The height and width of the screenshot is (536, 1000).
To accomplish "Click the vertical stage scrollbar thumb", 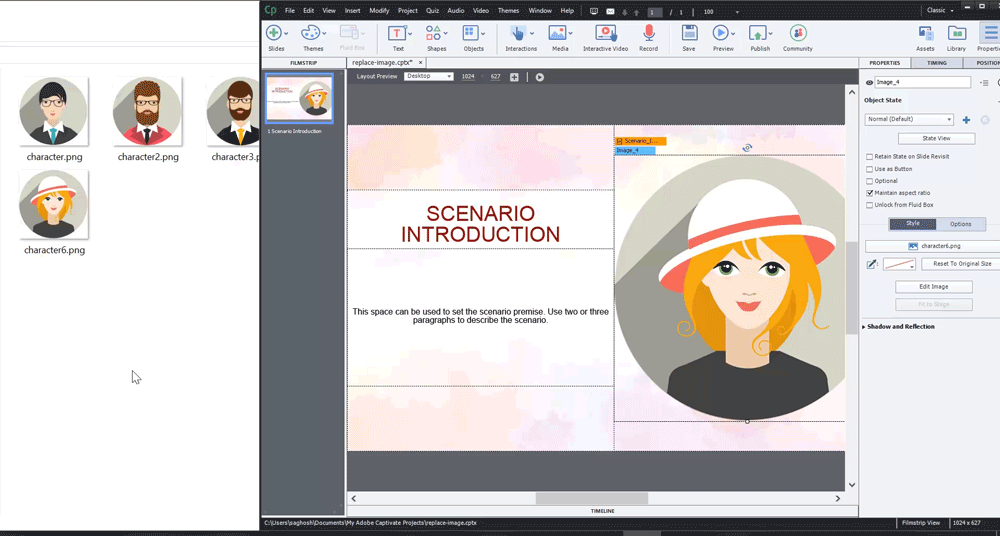I will click(851, 288).
